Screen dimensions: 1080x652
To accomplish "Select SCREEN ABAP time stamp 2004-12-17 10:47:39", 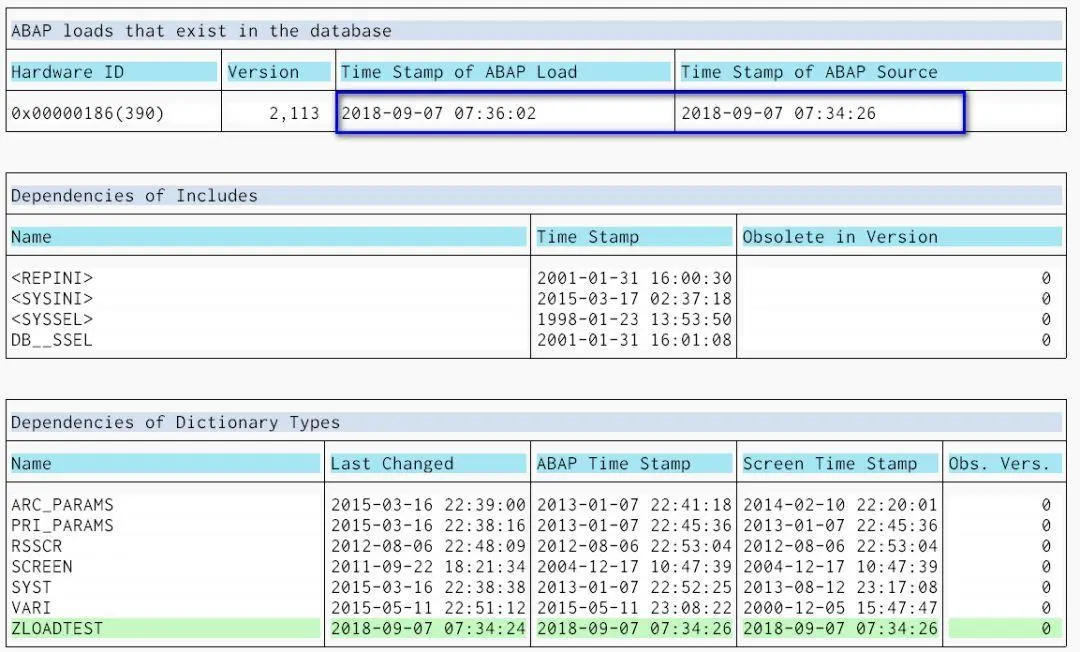I will 634,567.
